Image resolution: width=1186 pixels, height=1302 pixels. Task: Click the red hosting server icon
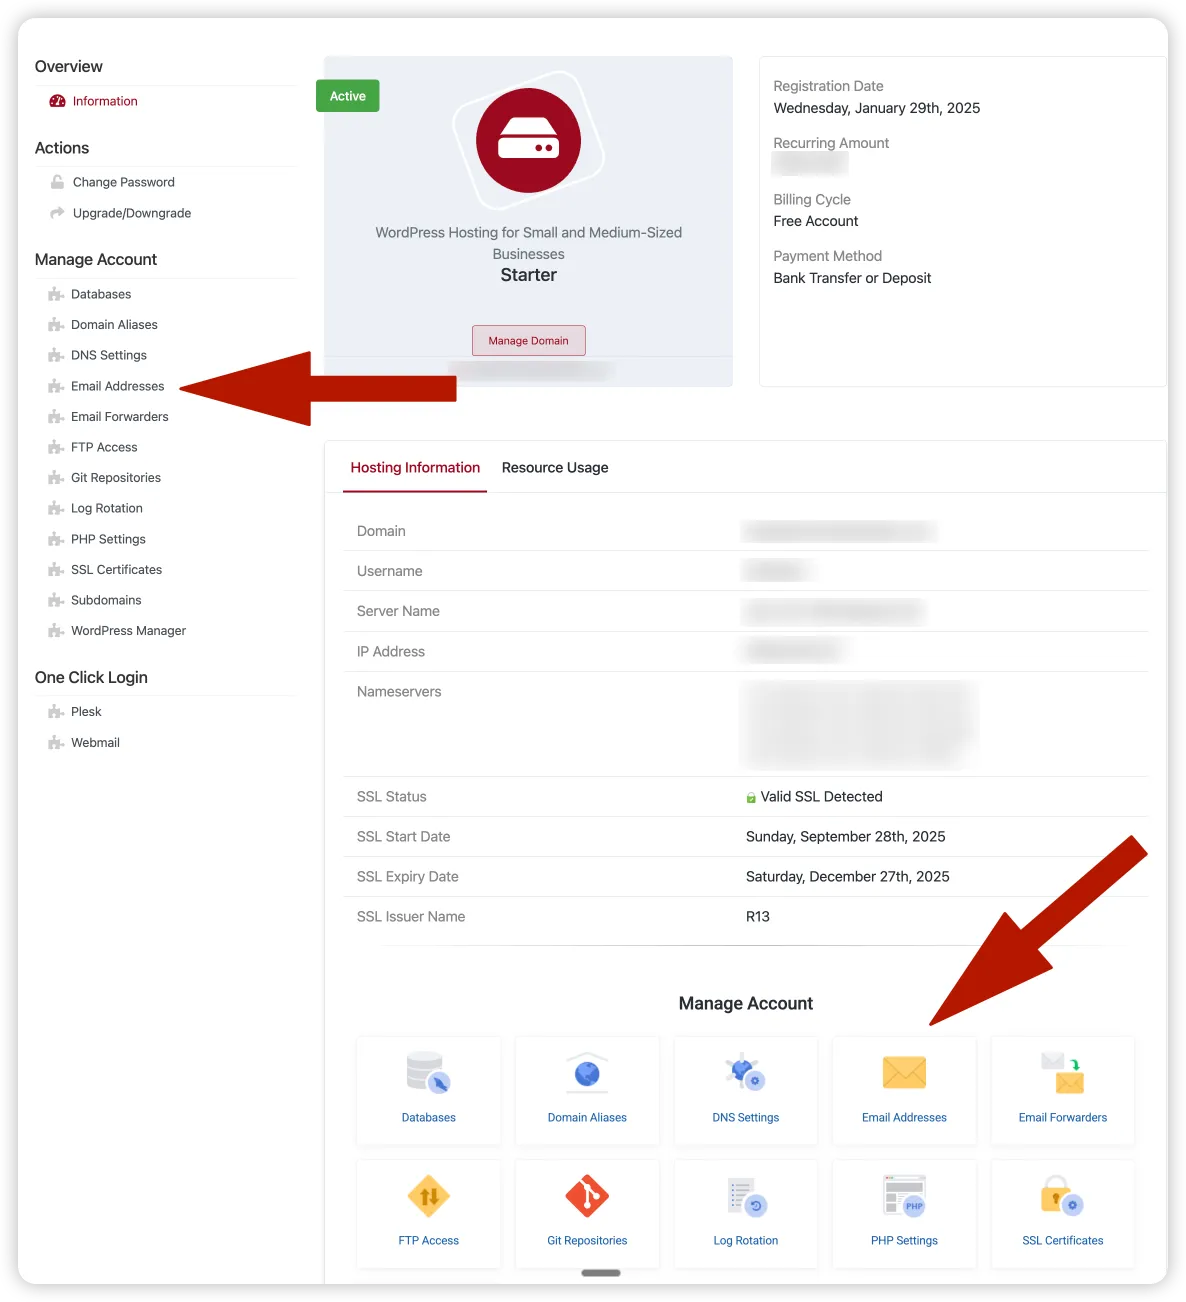click(528, 141)
